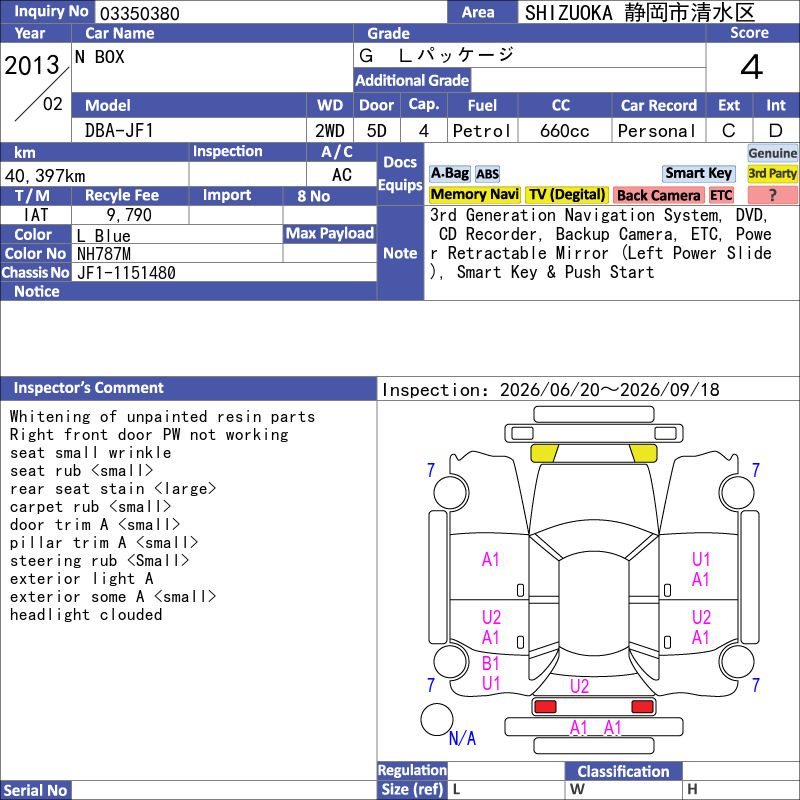This screenshot has width=800, height=800.
Task: Click the Additional Grade label
Action: coord(412,81)
